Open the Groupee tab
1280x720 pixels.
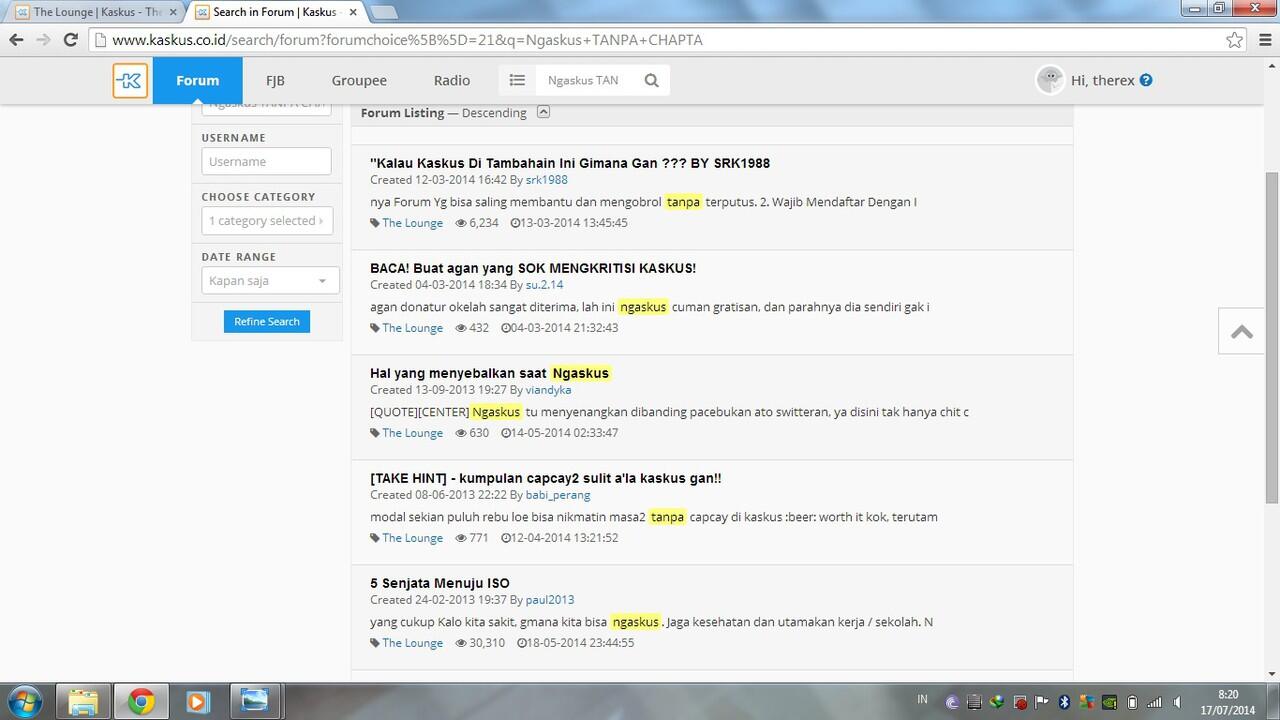pos(359,80)
